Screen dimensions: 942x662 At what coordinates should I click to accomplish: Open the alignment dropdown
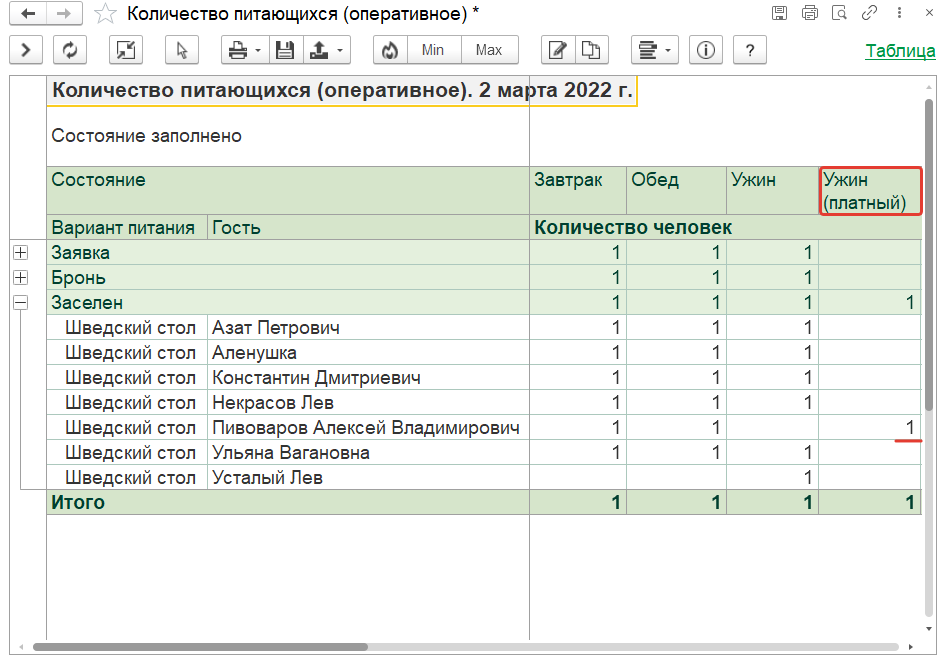[x=655, y=50]
